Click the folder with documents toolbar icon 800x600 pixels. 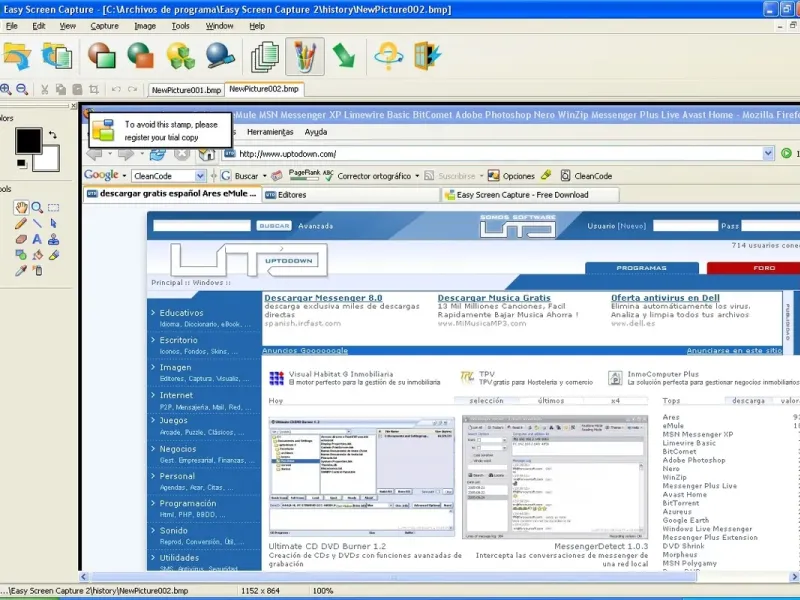click(57, 56)
